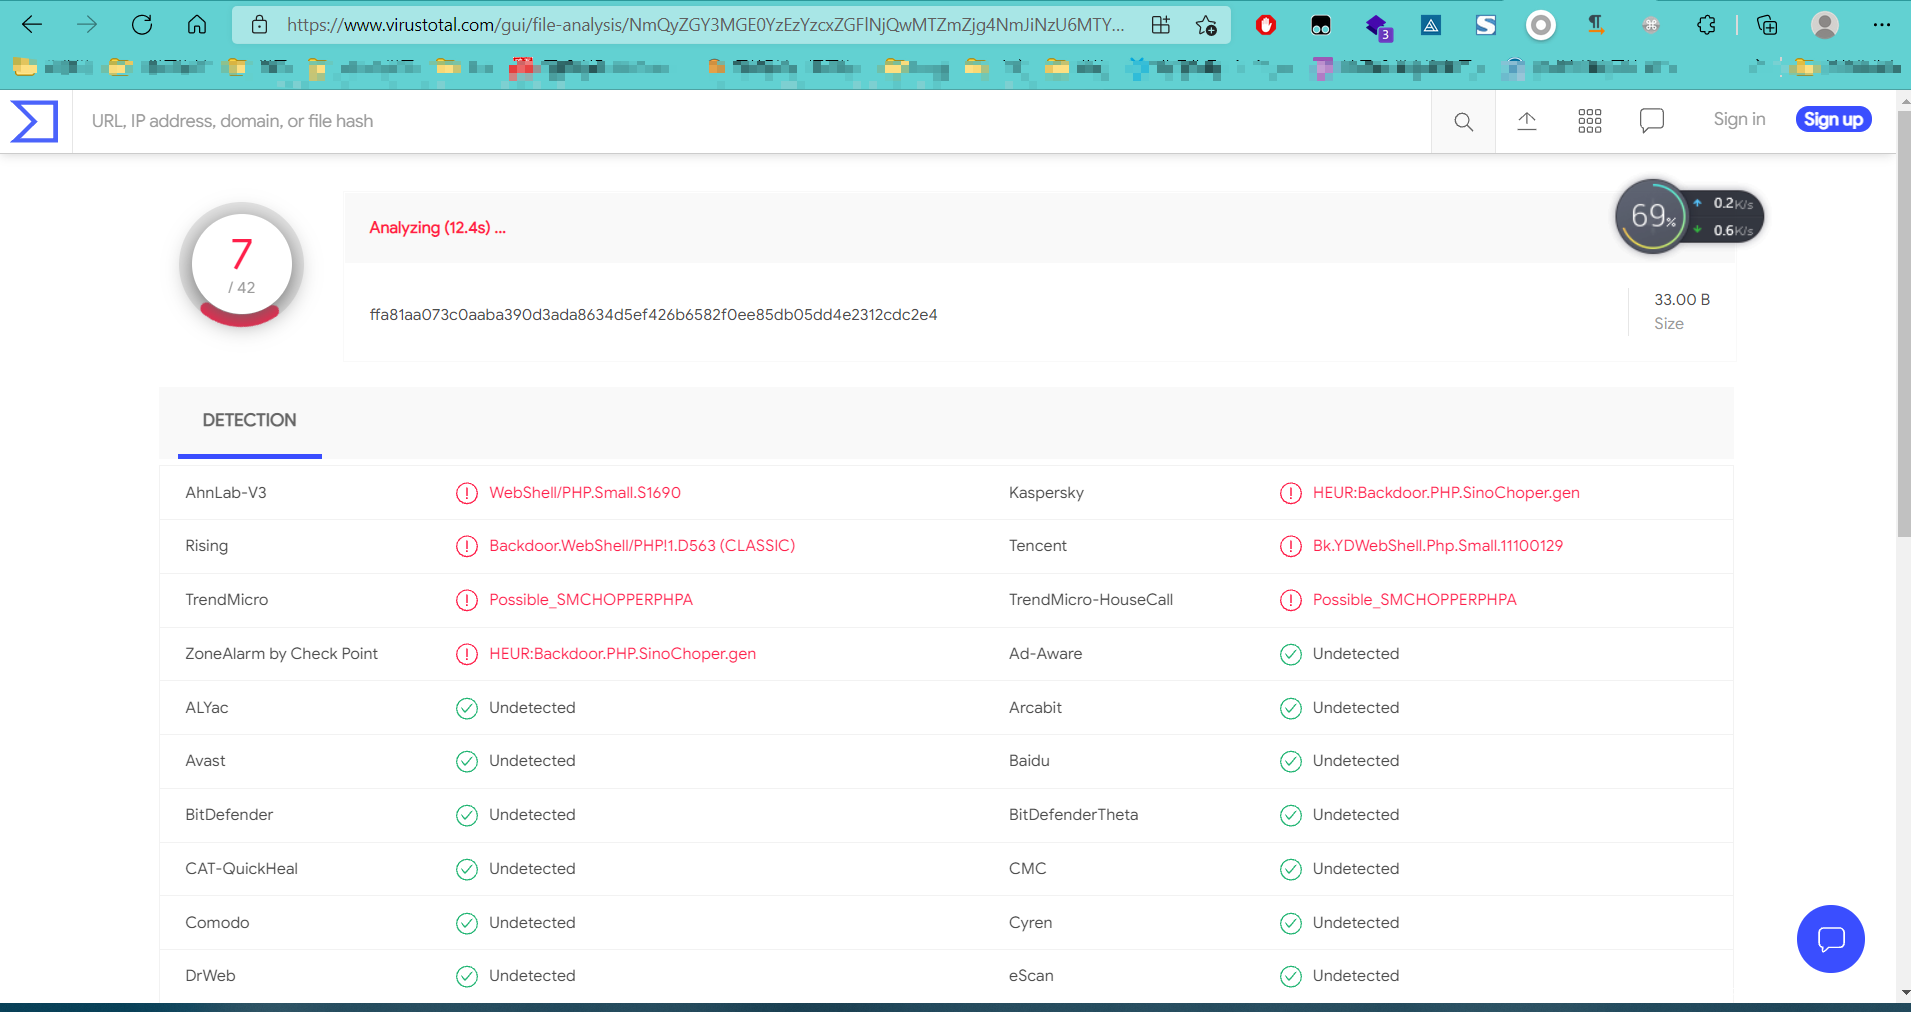The width and height of the screenshot is (1911, 1012).
Task: Click the browser refresh icon
Action: point(142,25)
